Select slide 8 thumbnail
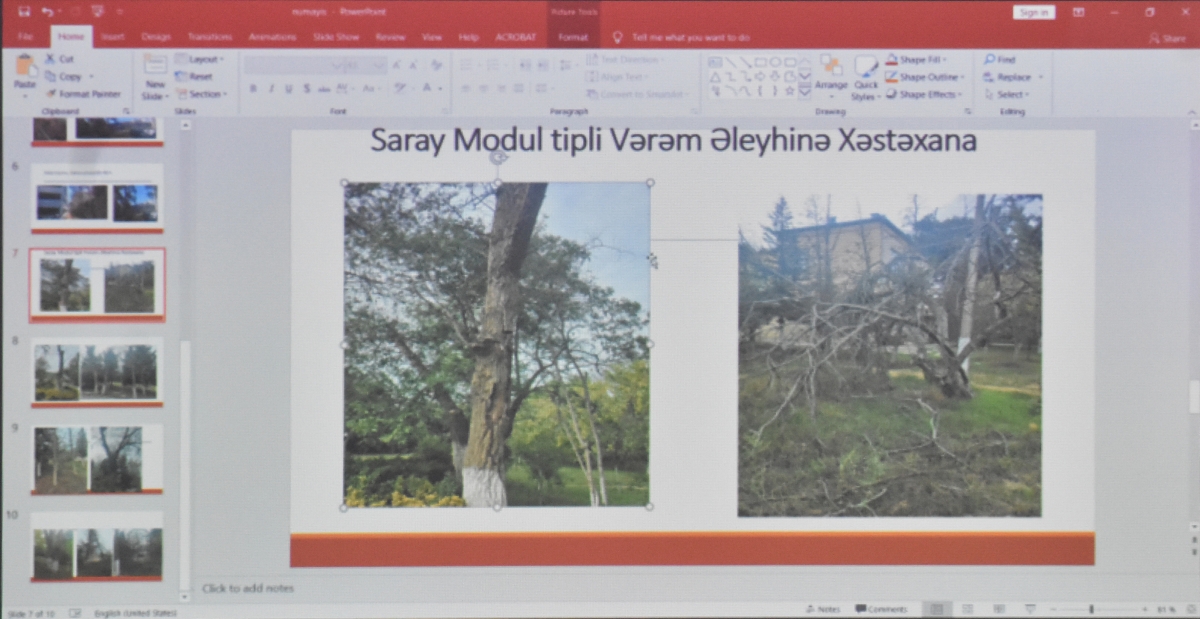This screenshot has height=619, width=1200. tap(96, 372)
